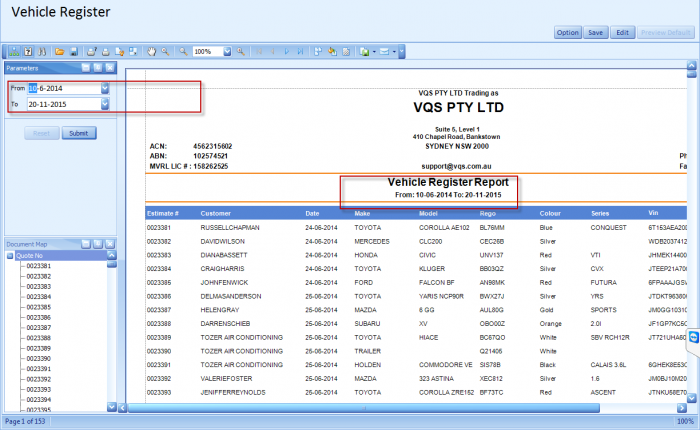700x430 pixels.
Task: Click the background color paint icon
Action: [x=332, y=52]
